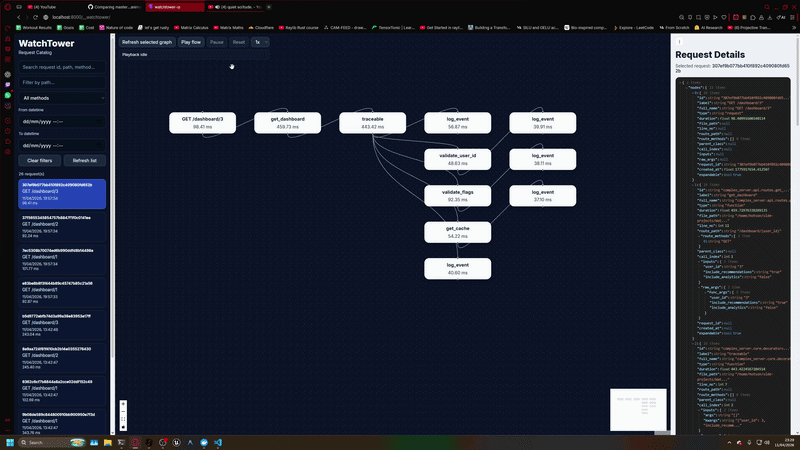Image resolution: width=800 pixels, height=450 pixels.
Task: Click the browser address bar
Action: pyautogui.click(x=357, y=17)
